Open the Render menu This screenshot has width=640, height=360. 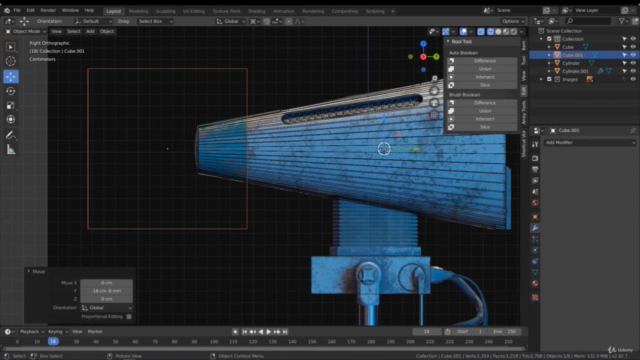tap(48, 10)
